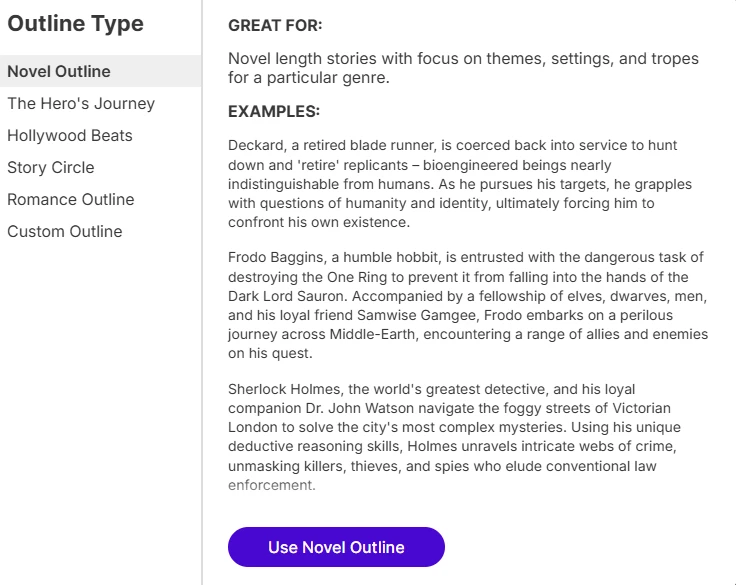The image size is (736, 585).
Task: Click the Deckard blade runner example paragraph
Action: click(465, 184)
